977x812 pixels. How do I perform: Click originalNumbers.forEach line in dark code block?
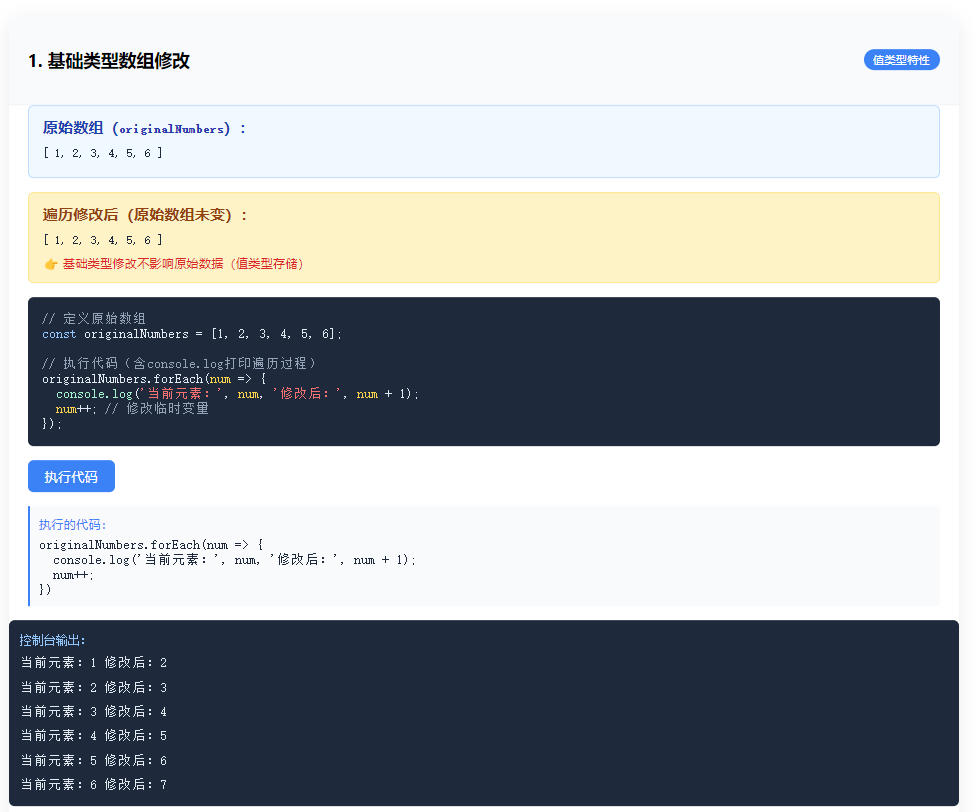(154, 379)
